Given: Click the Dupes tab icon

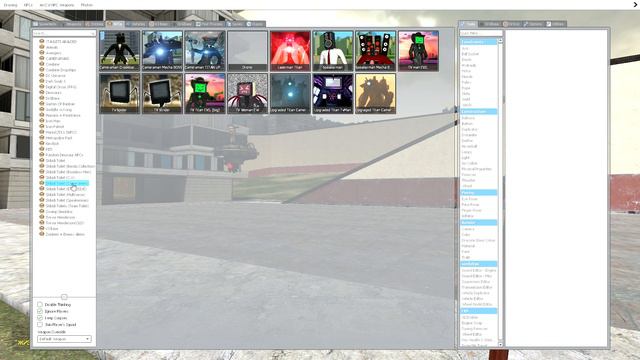Looking at the screenshot, I should (x=249, y=24).
